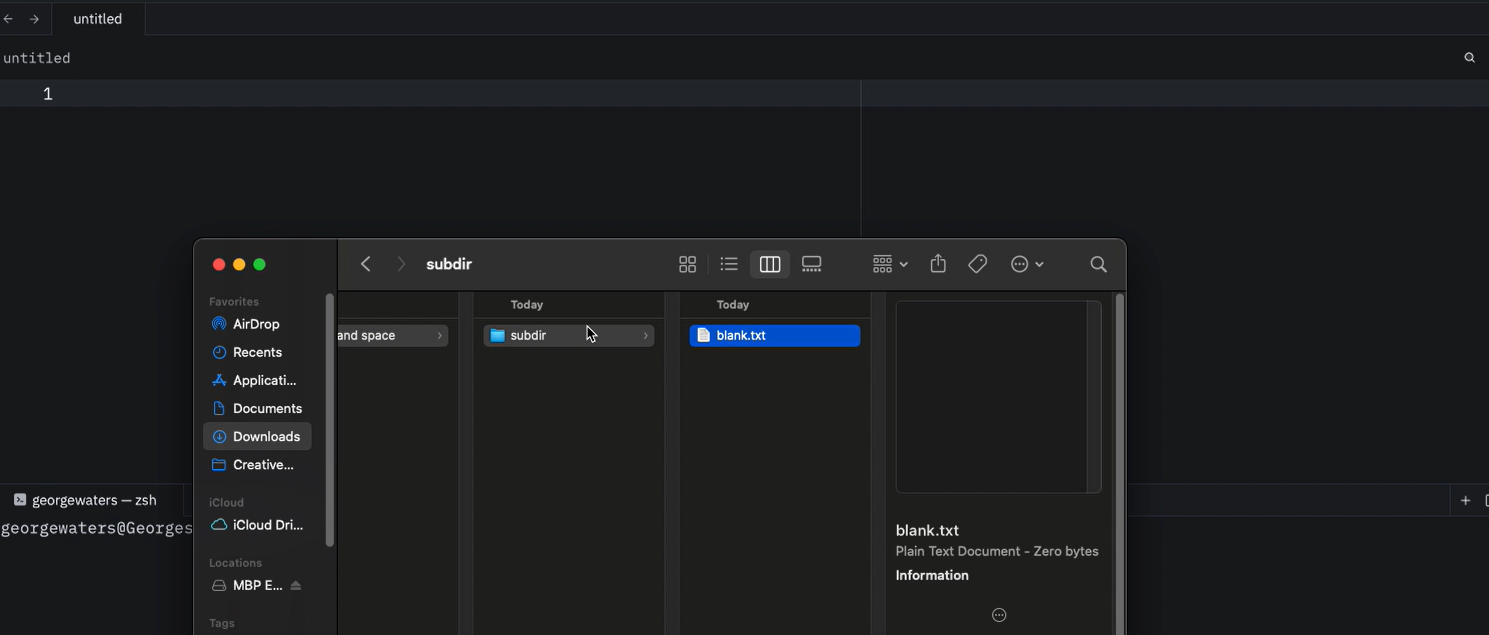Click the Finder window vertical scrollbar
Screen dimensions: 1489x635
coord(1120,464)
